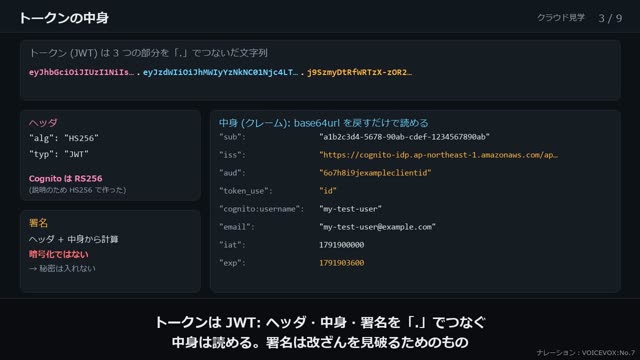Click the blue token part eyJzdWIiOiJhMWIy…

point(220,72)
